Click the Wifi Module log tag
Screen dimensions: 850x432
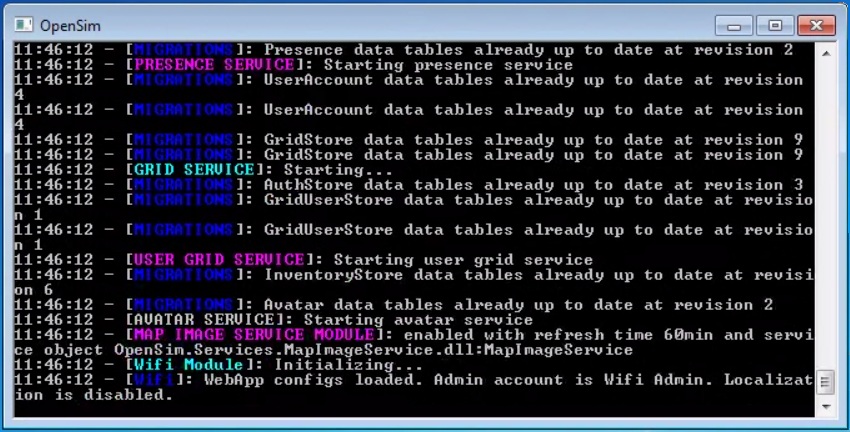[x=189, y=364]
